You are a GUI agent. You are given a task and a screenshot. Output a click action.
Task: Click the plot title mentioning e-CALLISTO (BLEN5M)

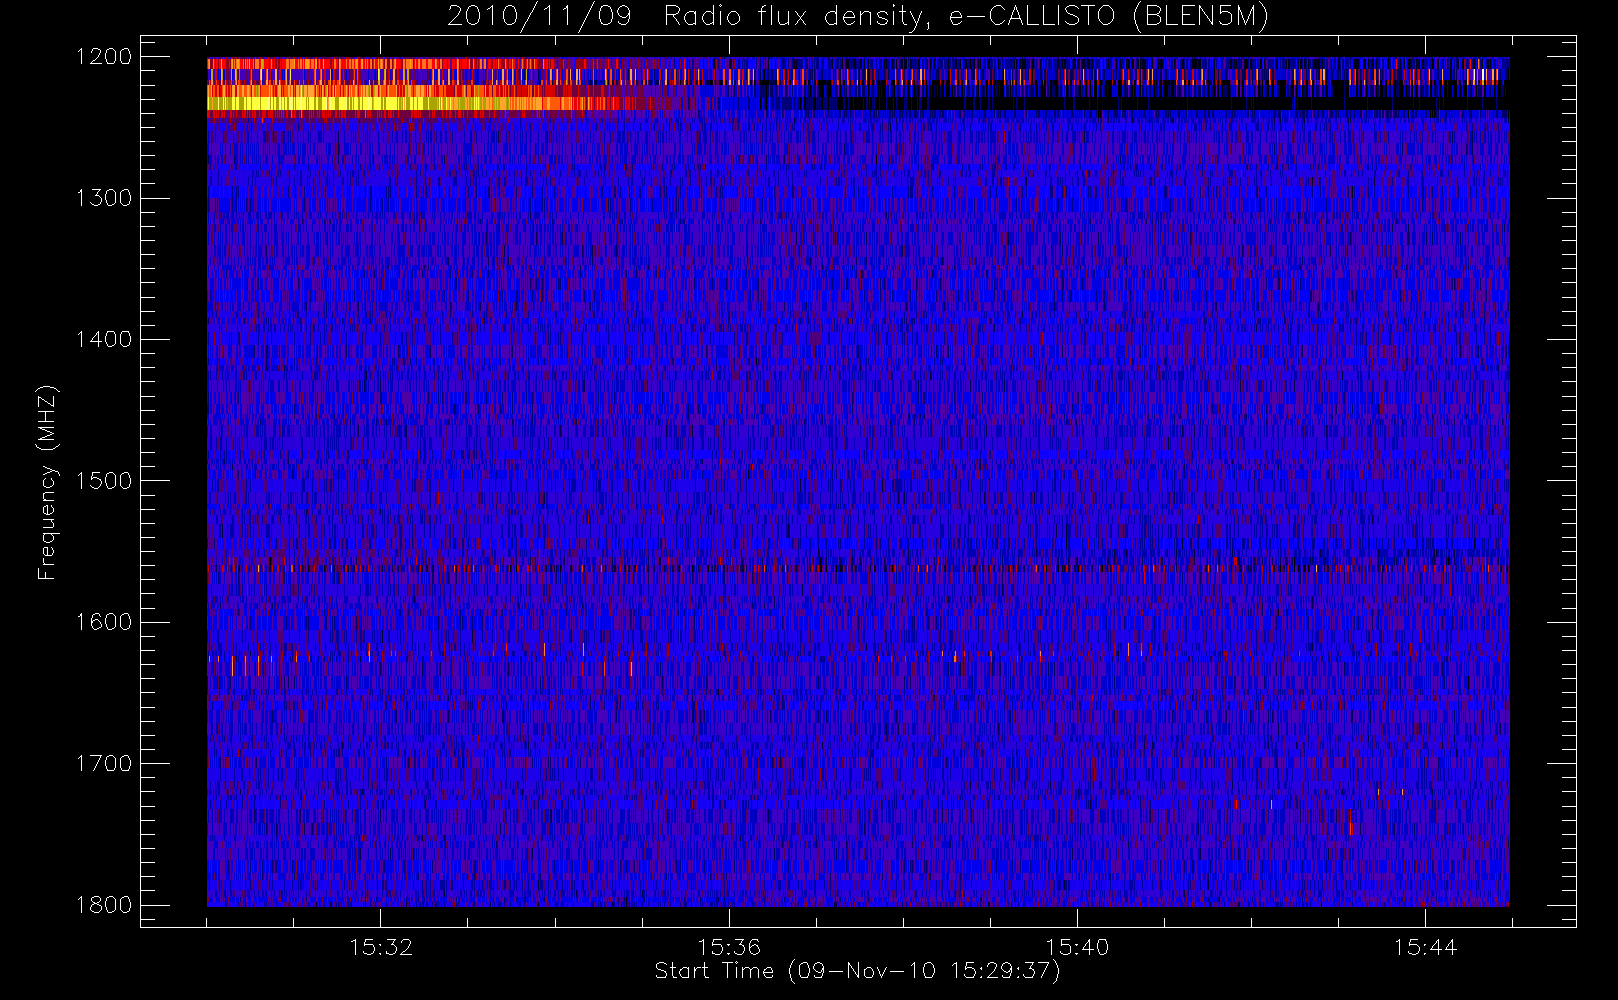pos(858,17)
